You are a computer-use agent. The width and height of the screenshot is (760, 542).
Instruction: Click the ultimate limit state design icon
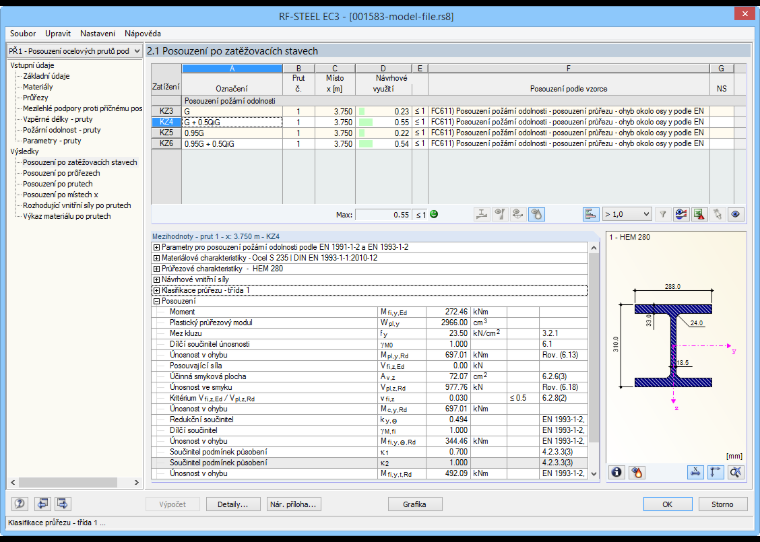click(481, 214)
